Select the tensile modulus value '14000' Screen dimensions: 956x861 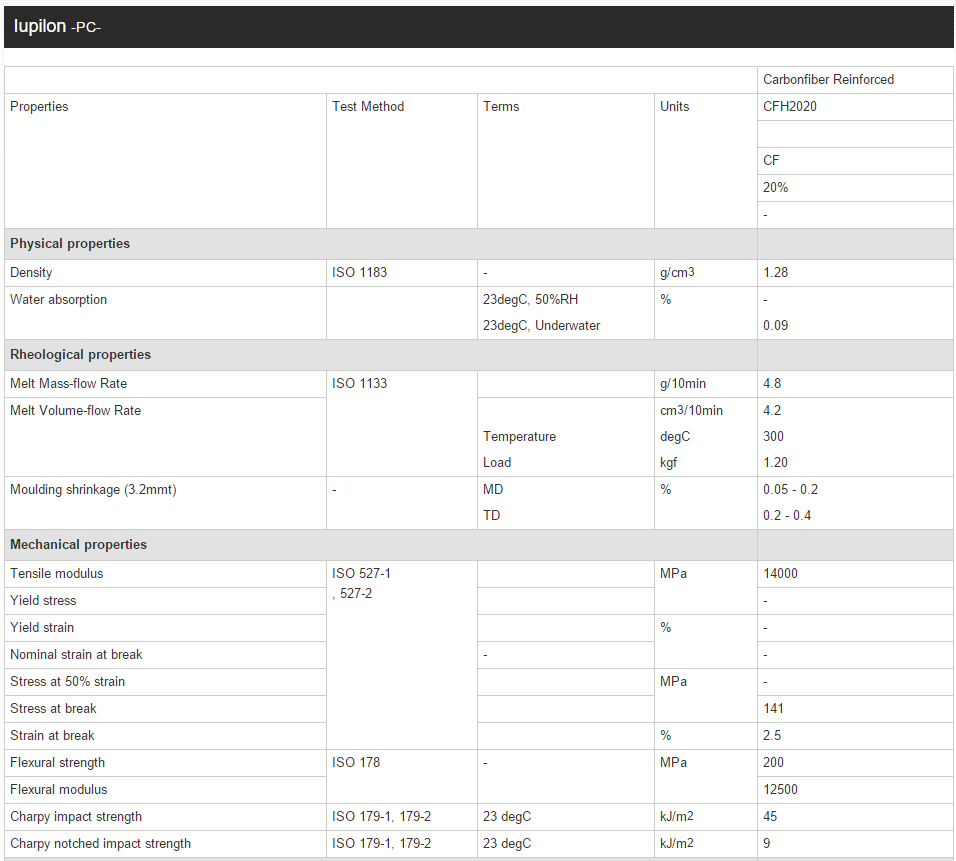point(780,574)
